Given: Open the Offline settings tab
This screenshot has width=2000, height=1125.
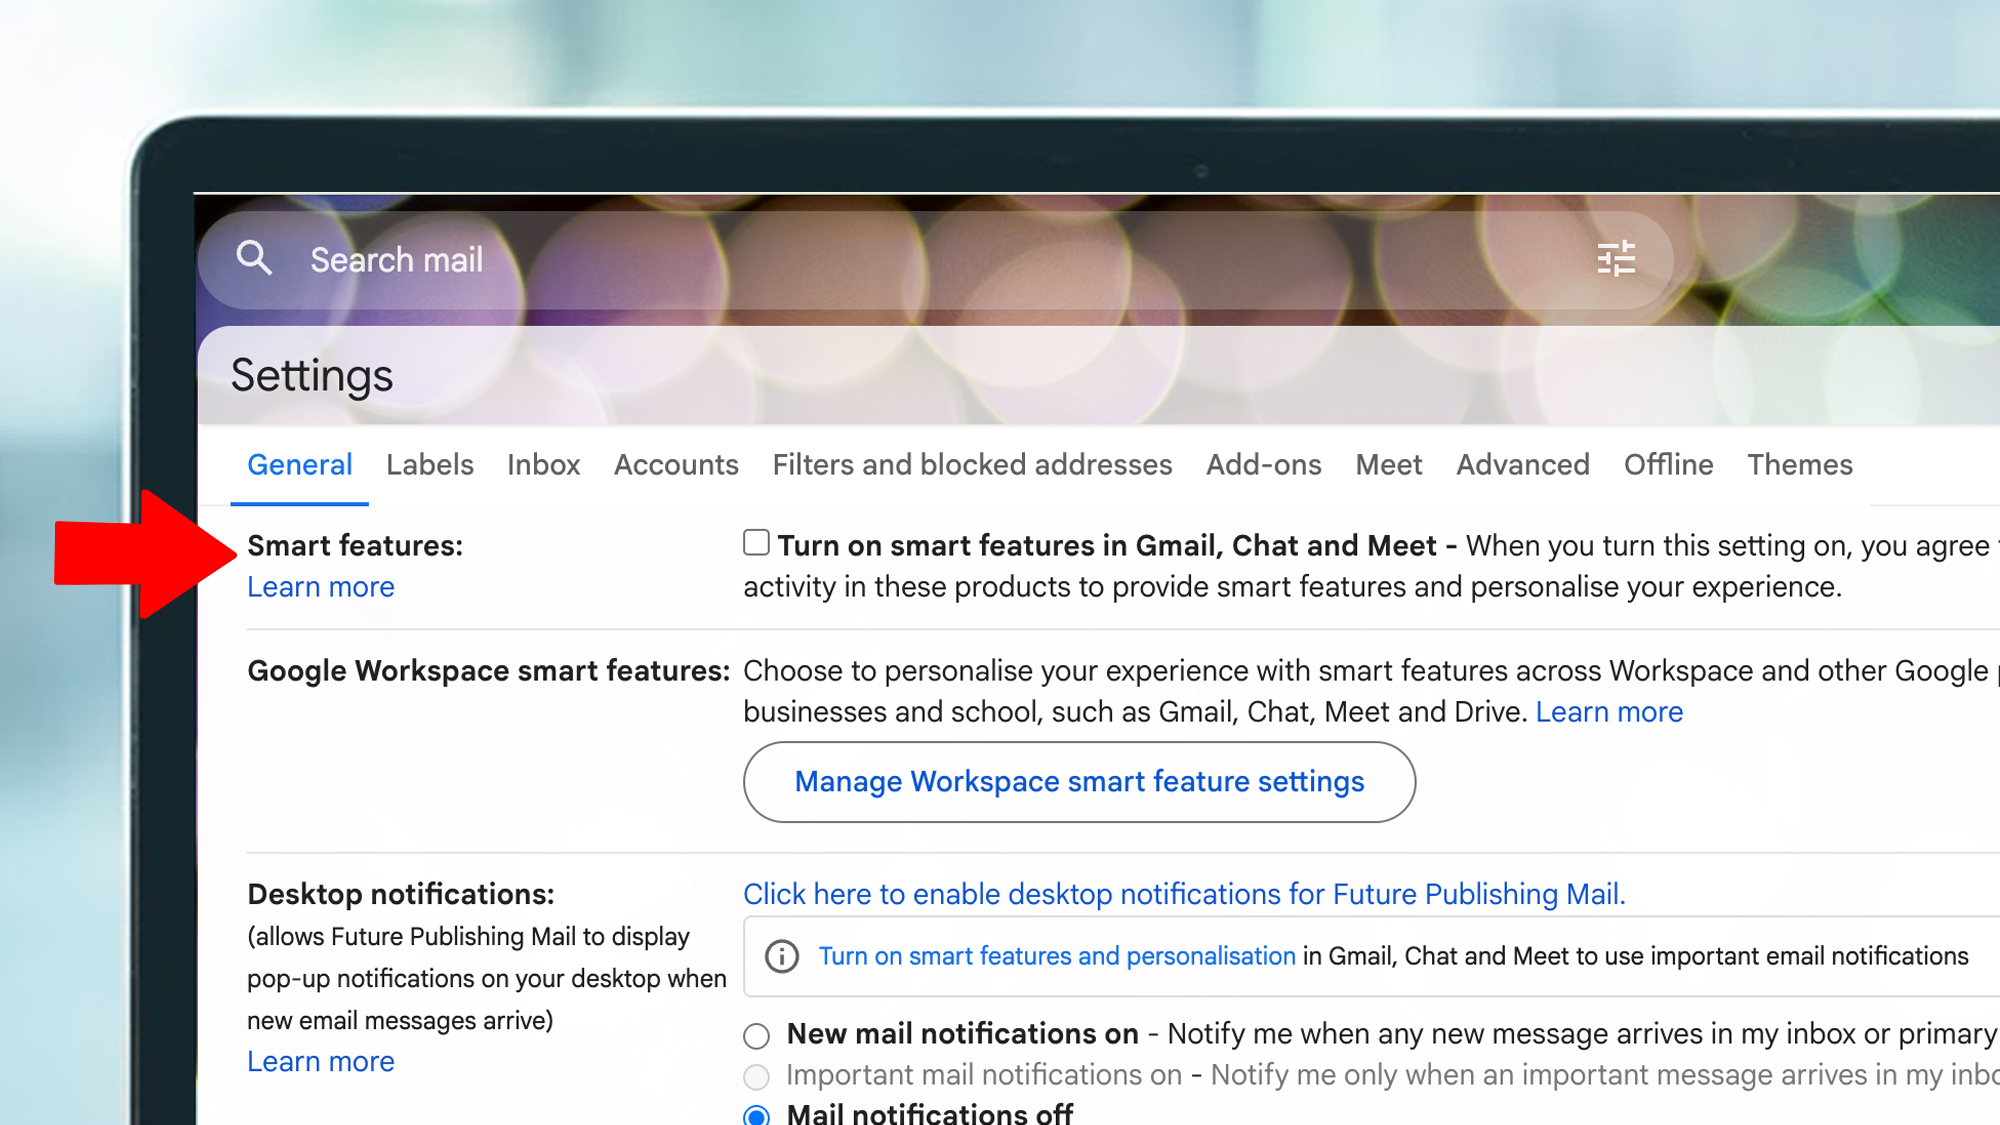Looking at the screenshot, I should (x=1668, y=464).
